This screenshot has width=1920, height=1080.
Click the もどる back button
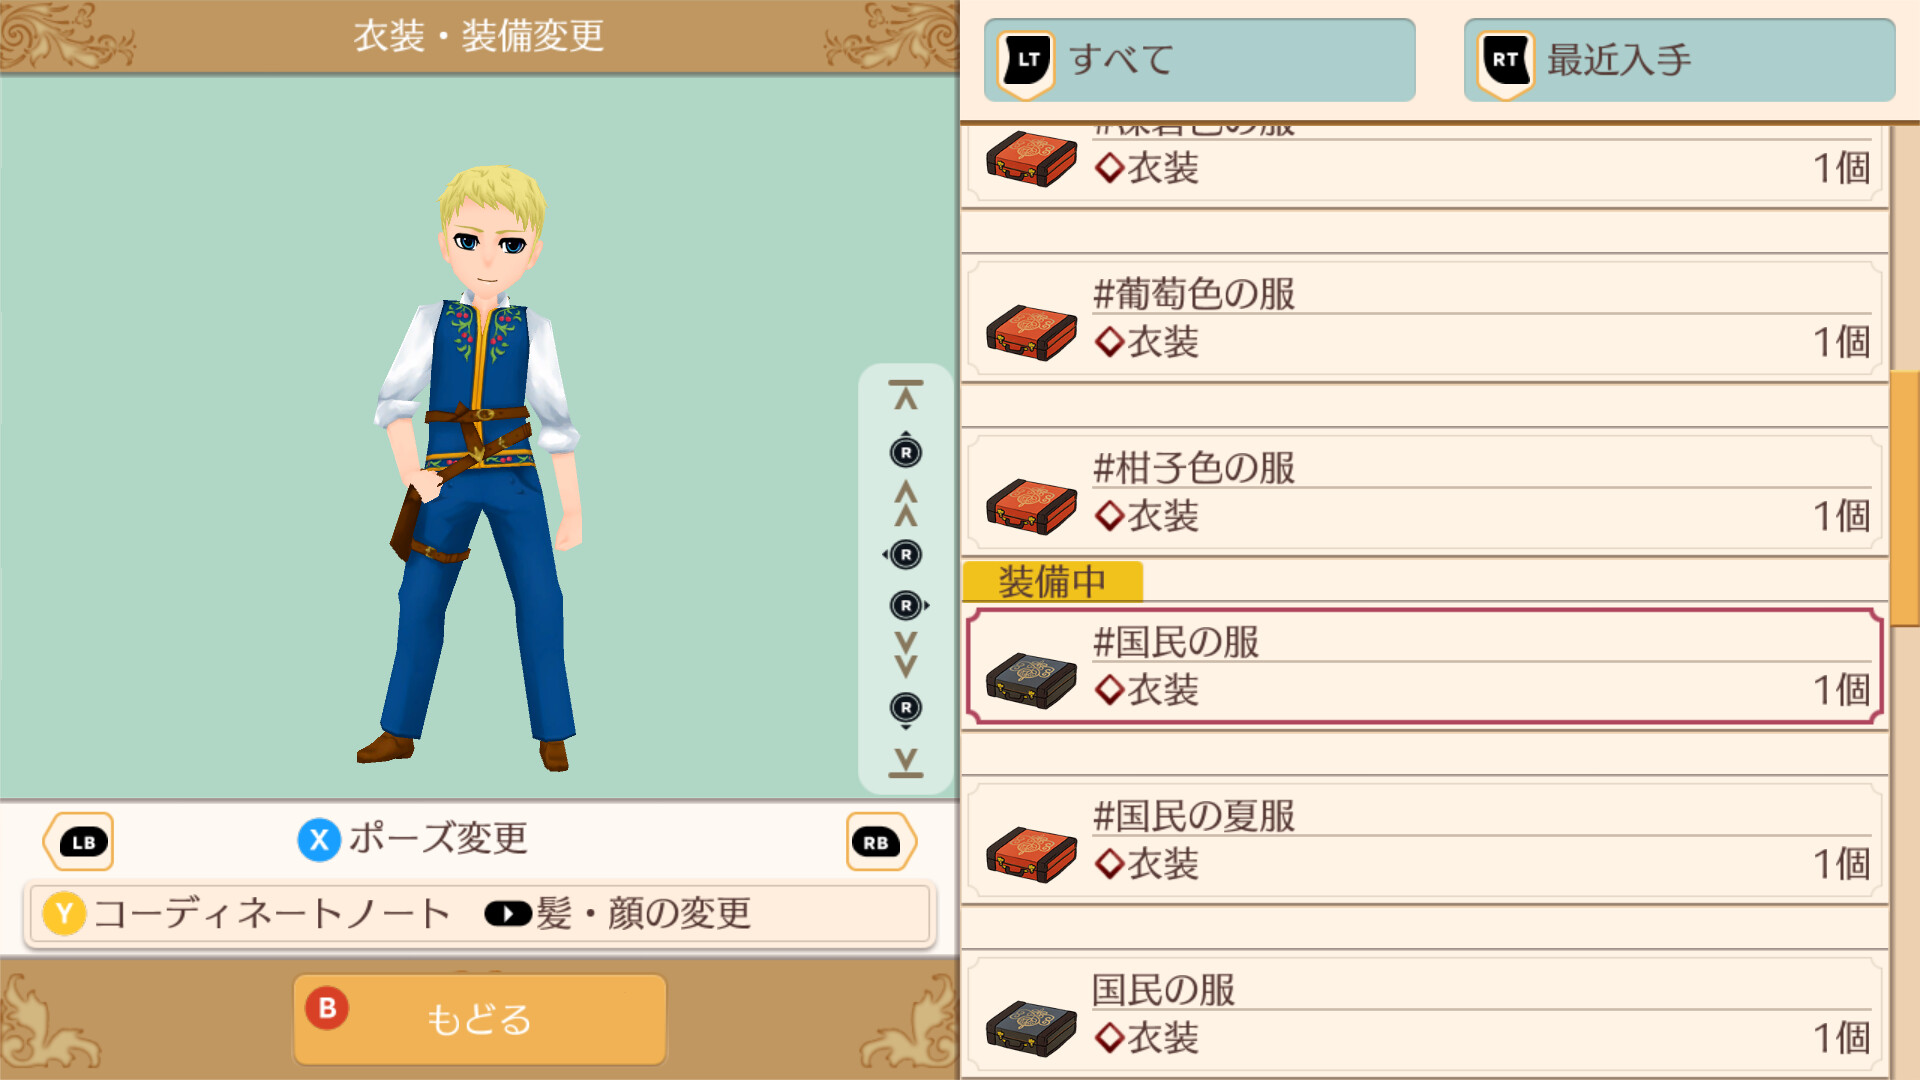point(480,1019)
